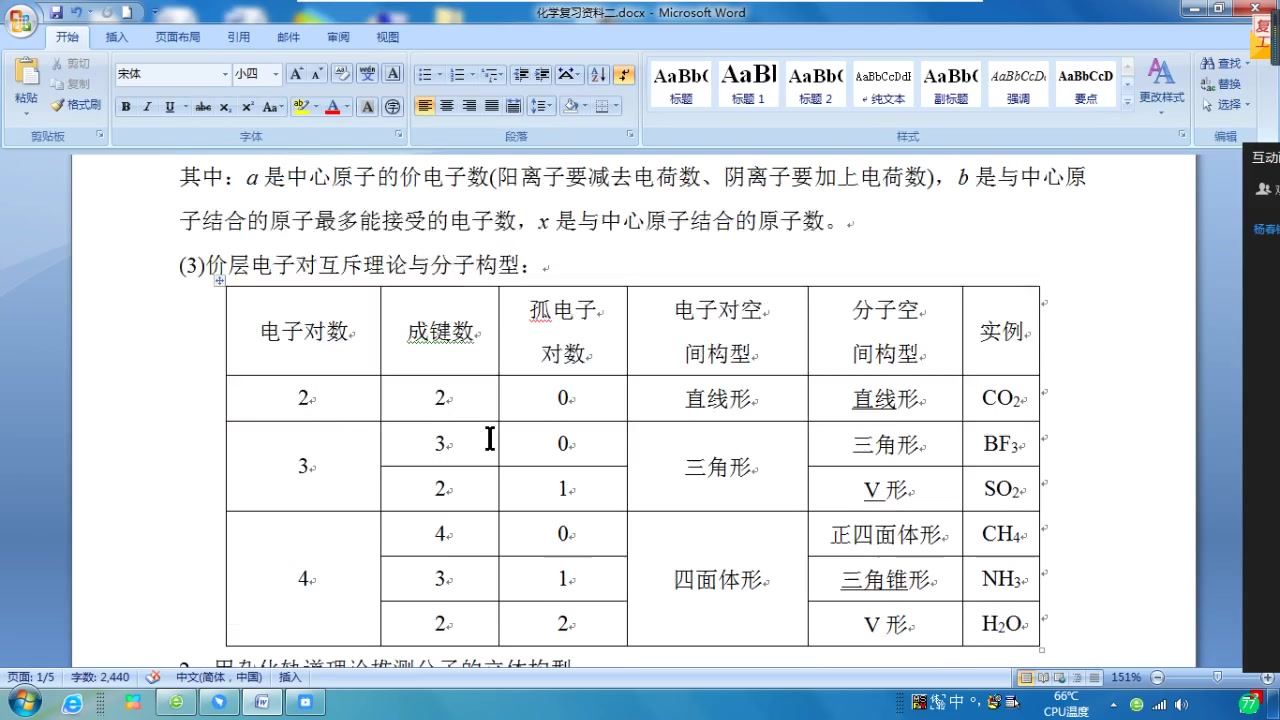The image size is (1280, 720).
Task: Click the Save icon in Quick Access
Action: 56,12
